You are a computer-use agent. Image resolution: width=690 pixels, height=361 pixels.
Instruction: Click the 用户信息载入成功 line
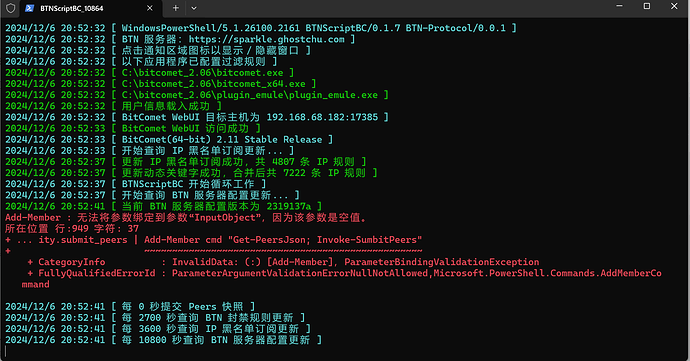pyautogui.click(x=114, y=106)
